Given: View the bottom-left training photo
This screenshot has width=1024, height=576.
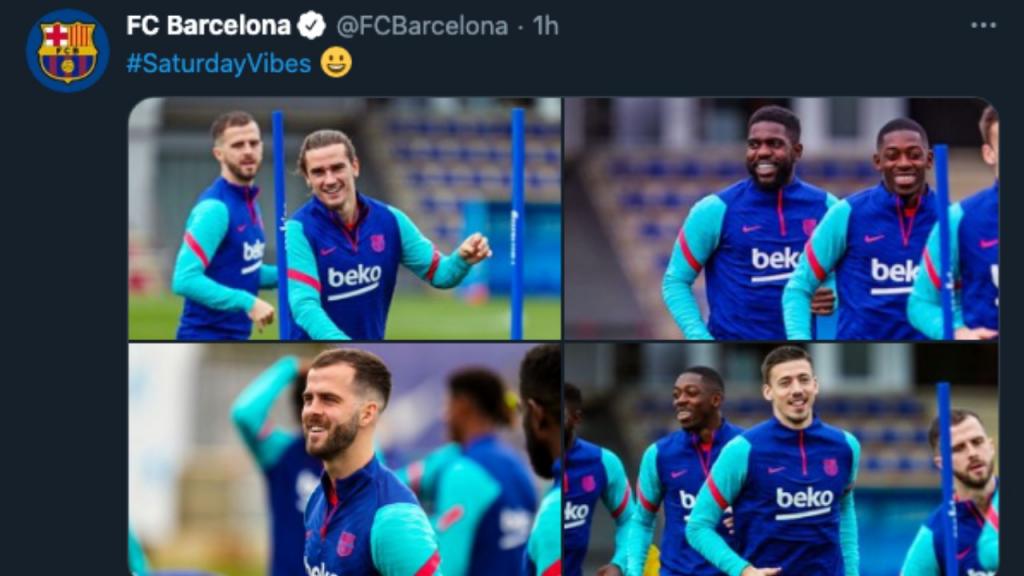Looking at the screenshot, I should click(344, 460).
